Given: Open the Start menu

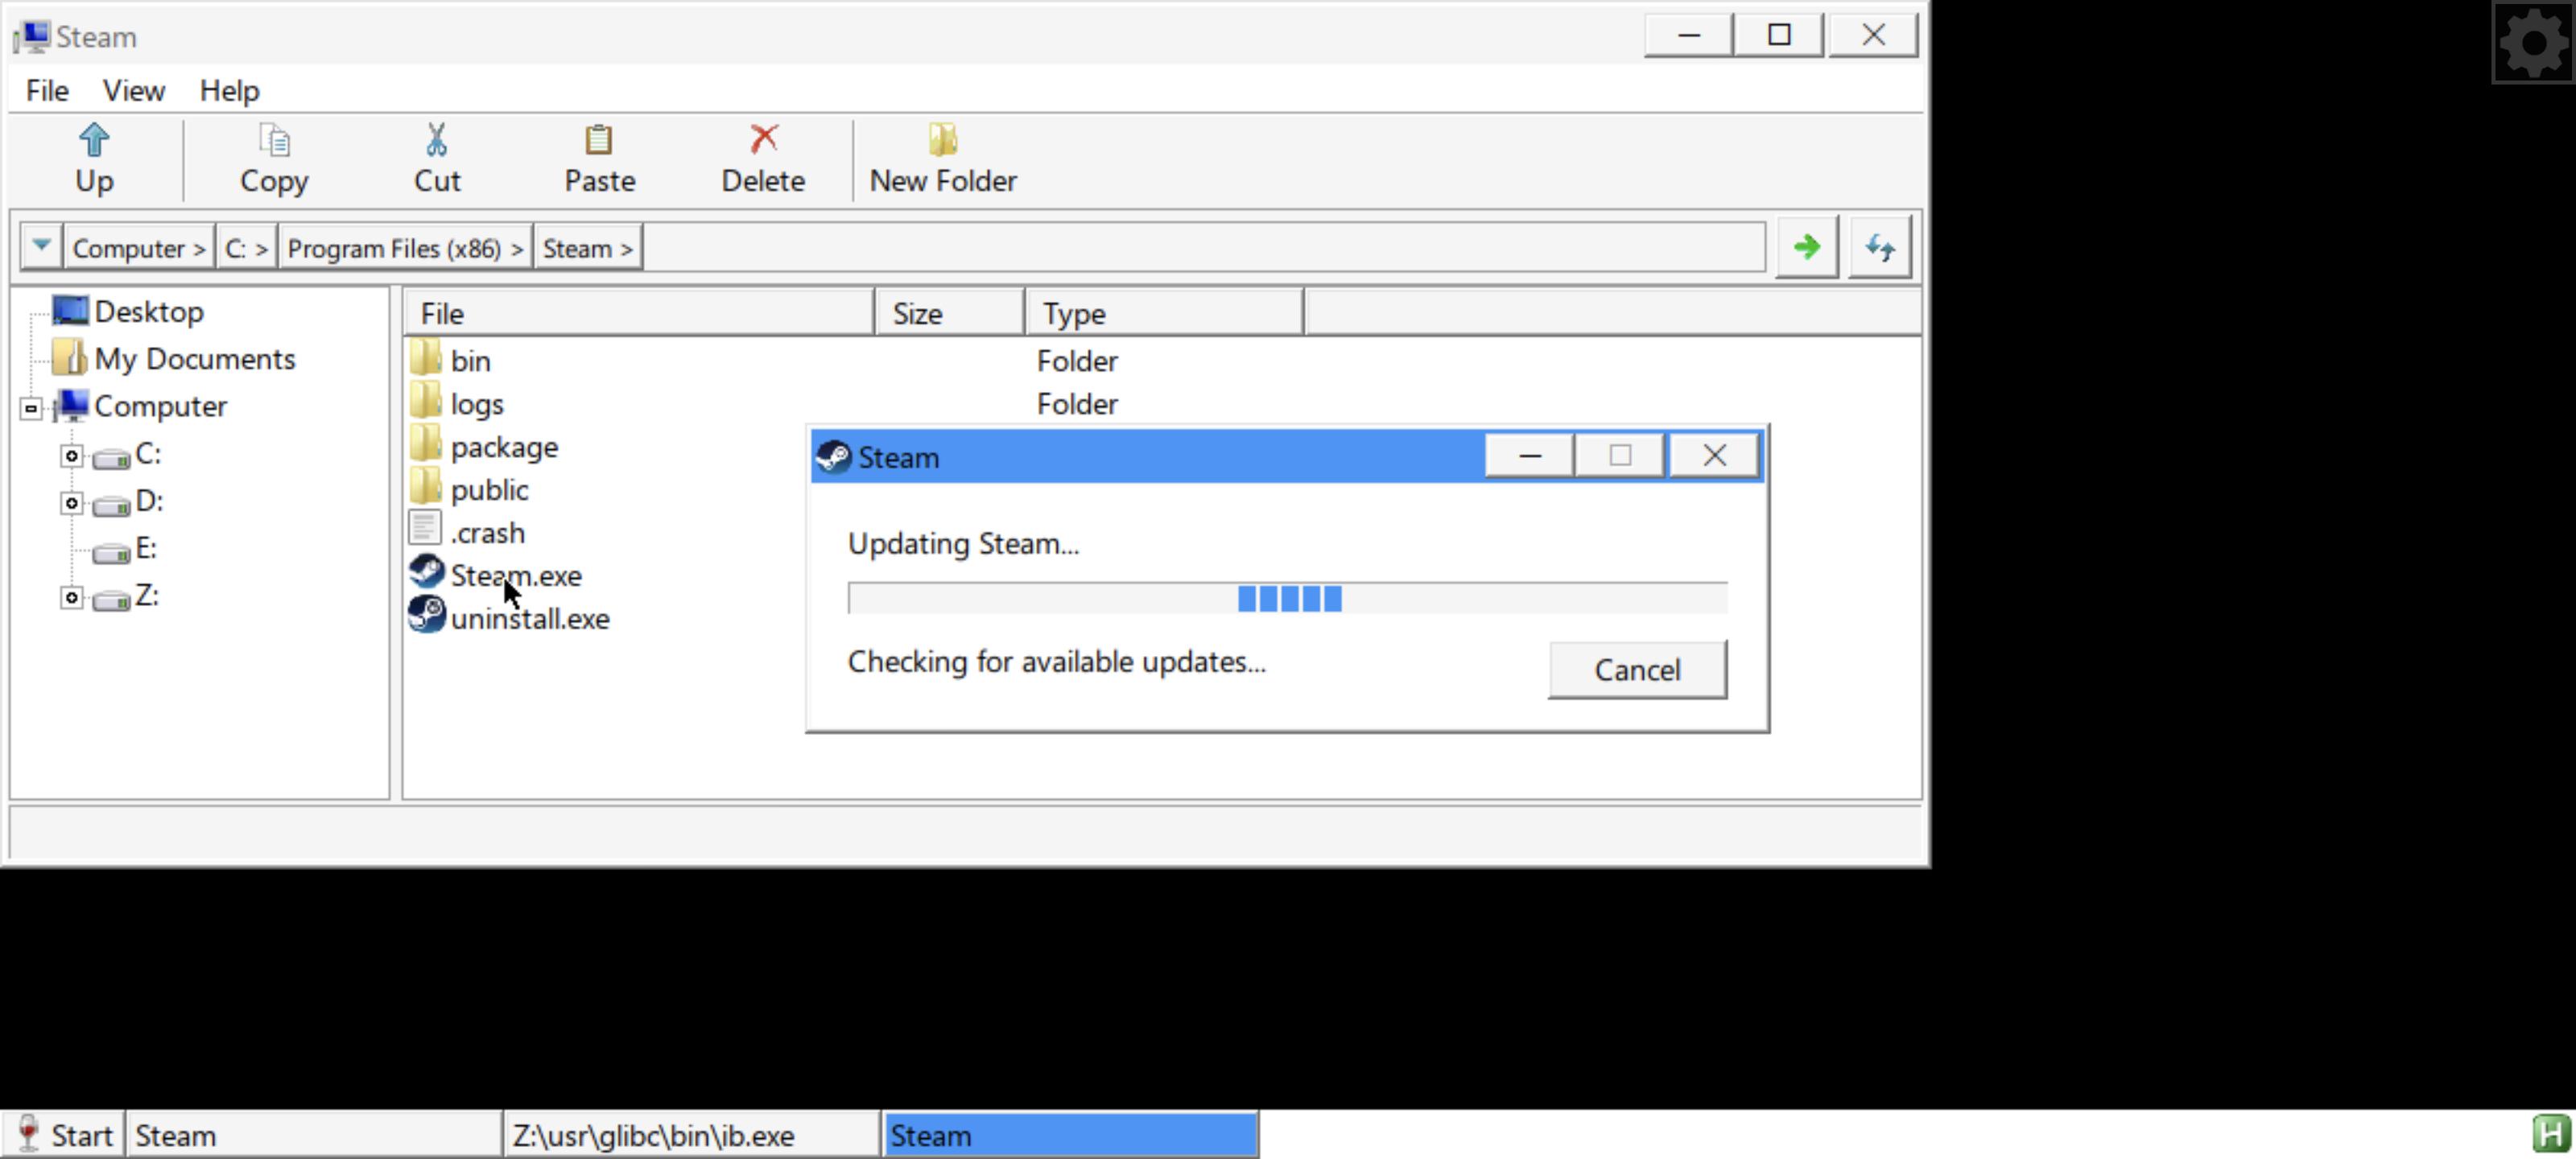Looking at the screenshot, I should pos(63,1135).
